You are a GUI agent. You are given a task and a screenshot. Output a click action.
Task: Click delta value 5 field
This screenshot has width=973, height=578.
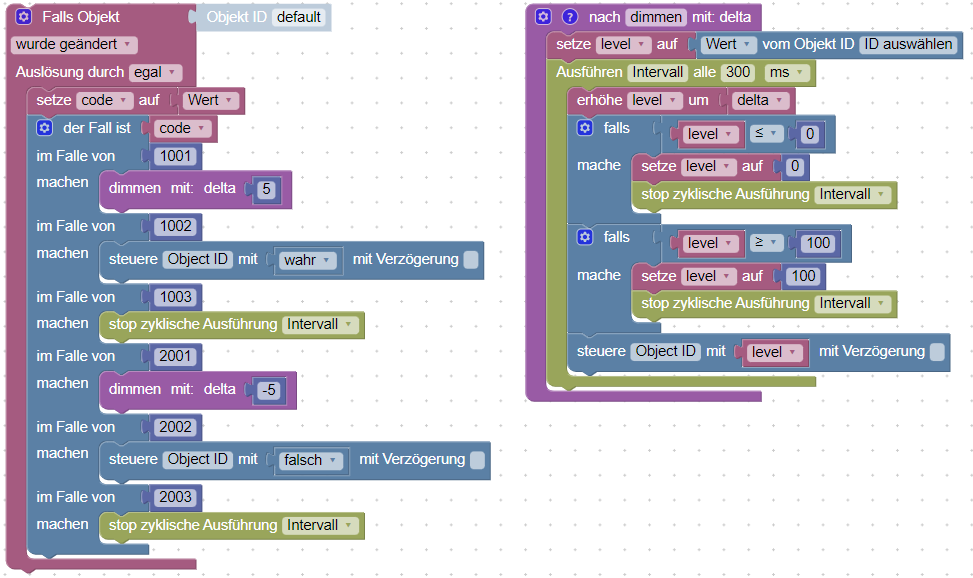tap(266, 189)
